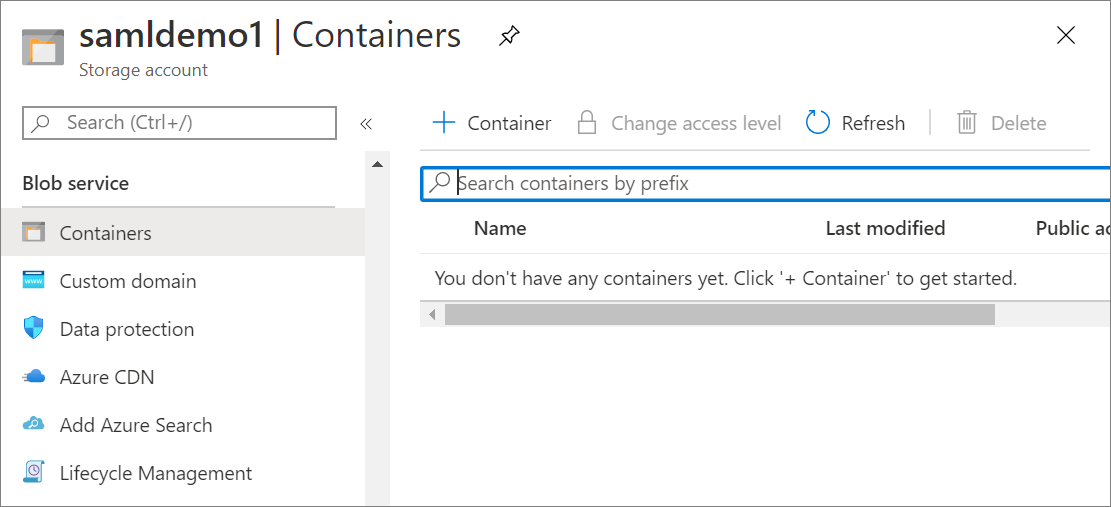Viewport: 1111px width, 507px height.
Task: Click the left arrow of horizontal scrollbar
Action: coord(432,315)
